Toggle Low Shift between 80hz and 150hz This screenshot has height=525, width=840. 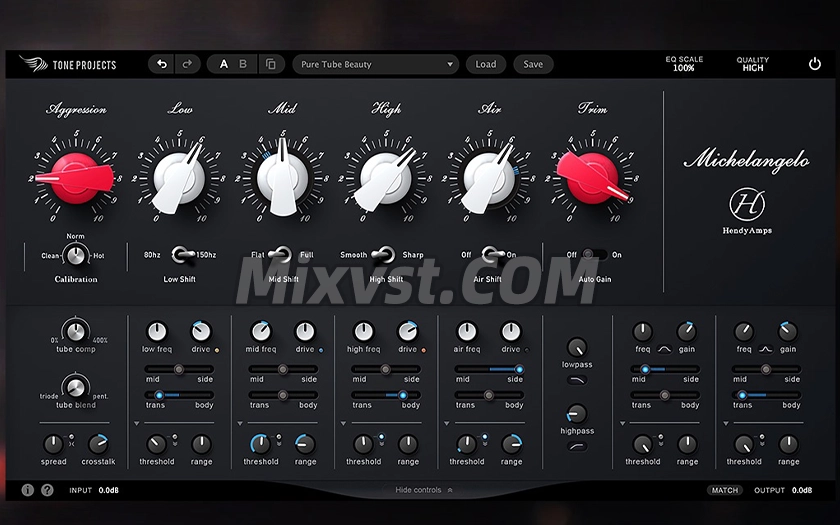180,255
